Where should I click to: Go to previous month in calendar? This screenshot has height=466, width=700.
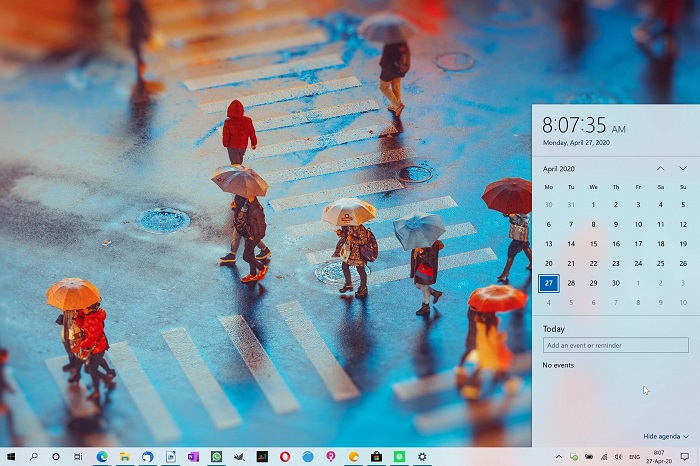(661, 168)
